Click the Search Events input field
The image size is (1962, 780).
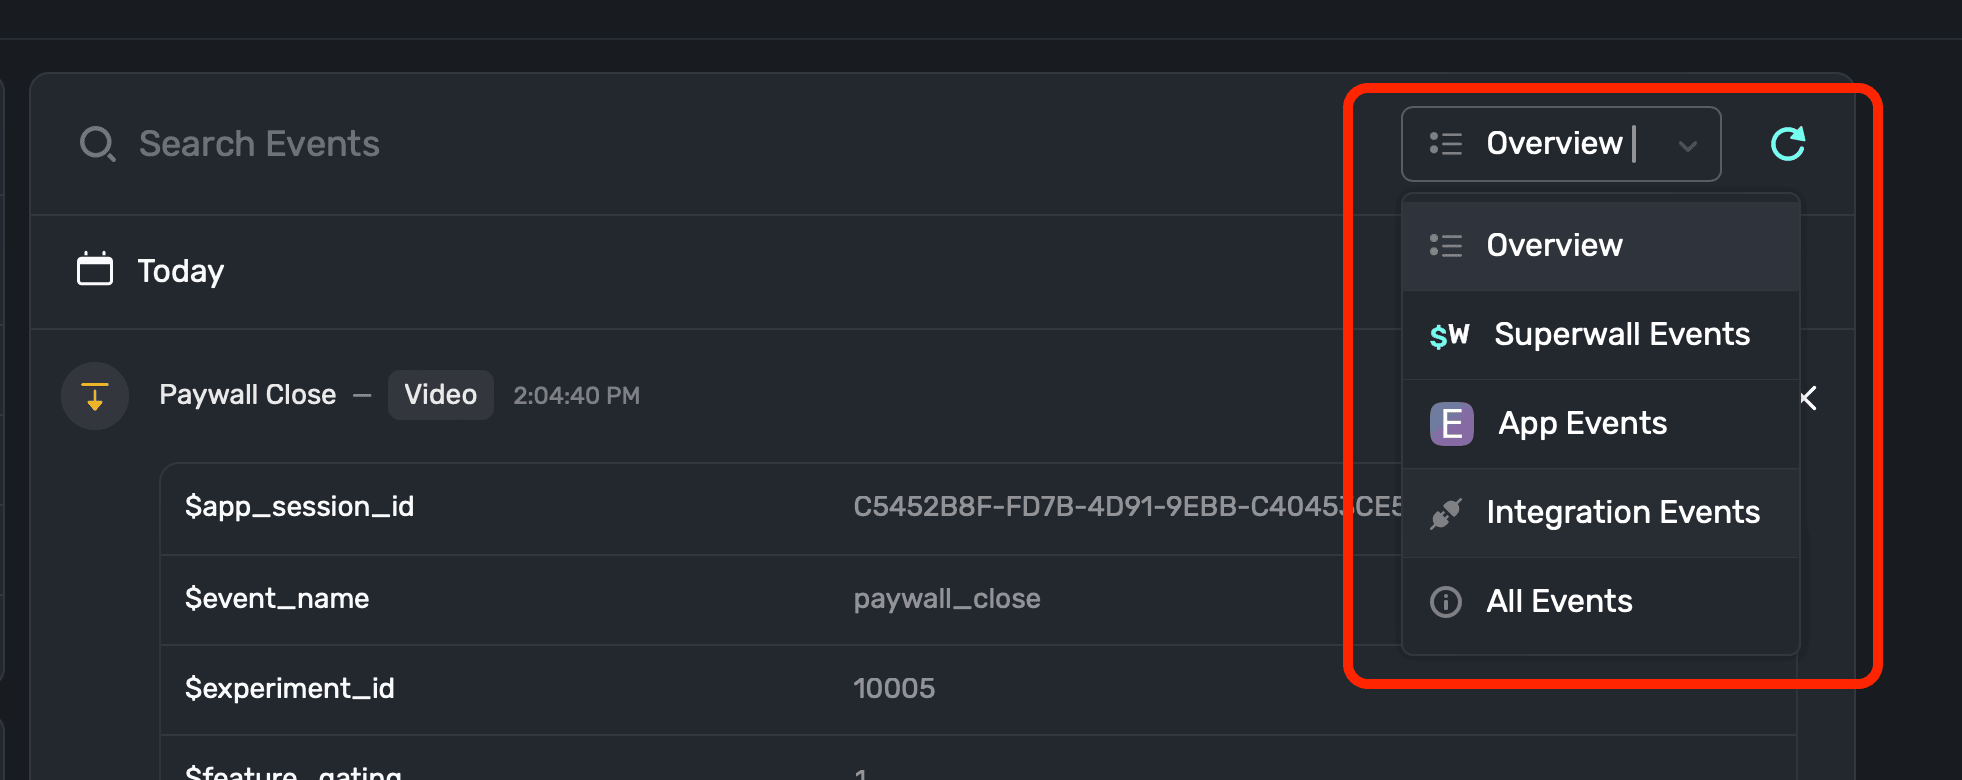(700, 144)
